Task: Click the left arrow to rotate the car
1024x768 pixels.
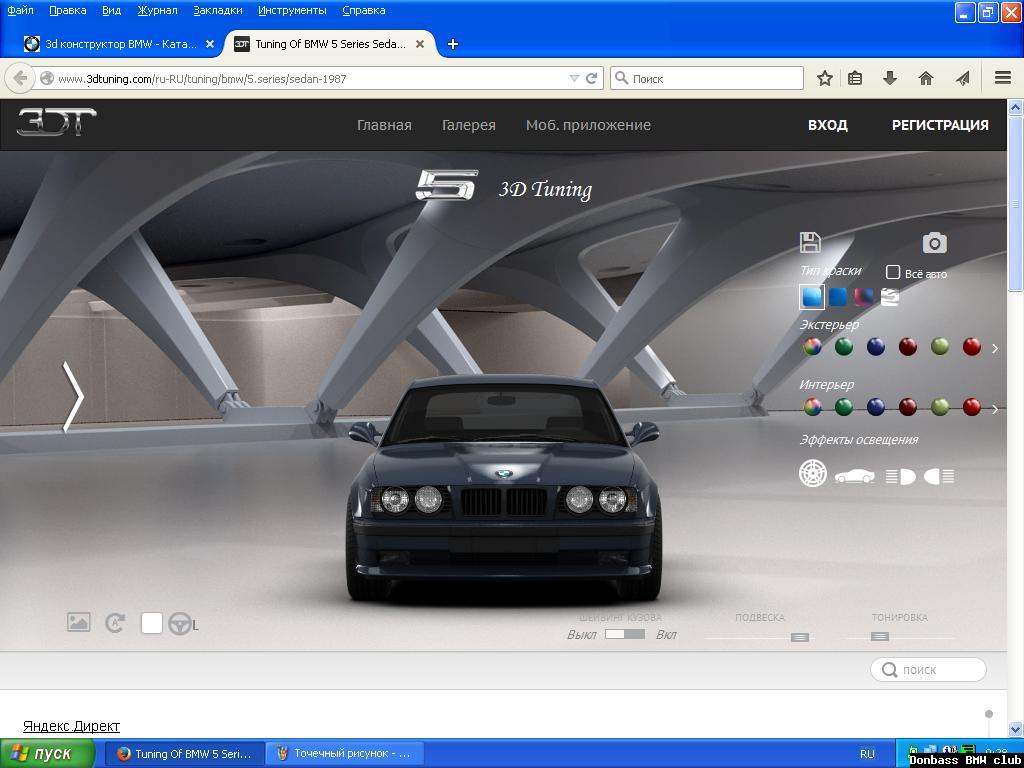Action: pos(72,398)
